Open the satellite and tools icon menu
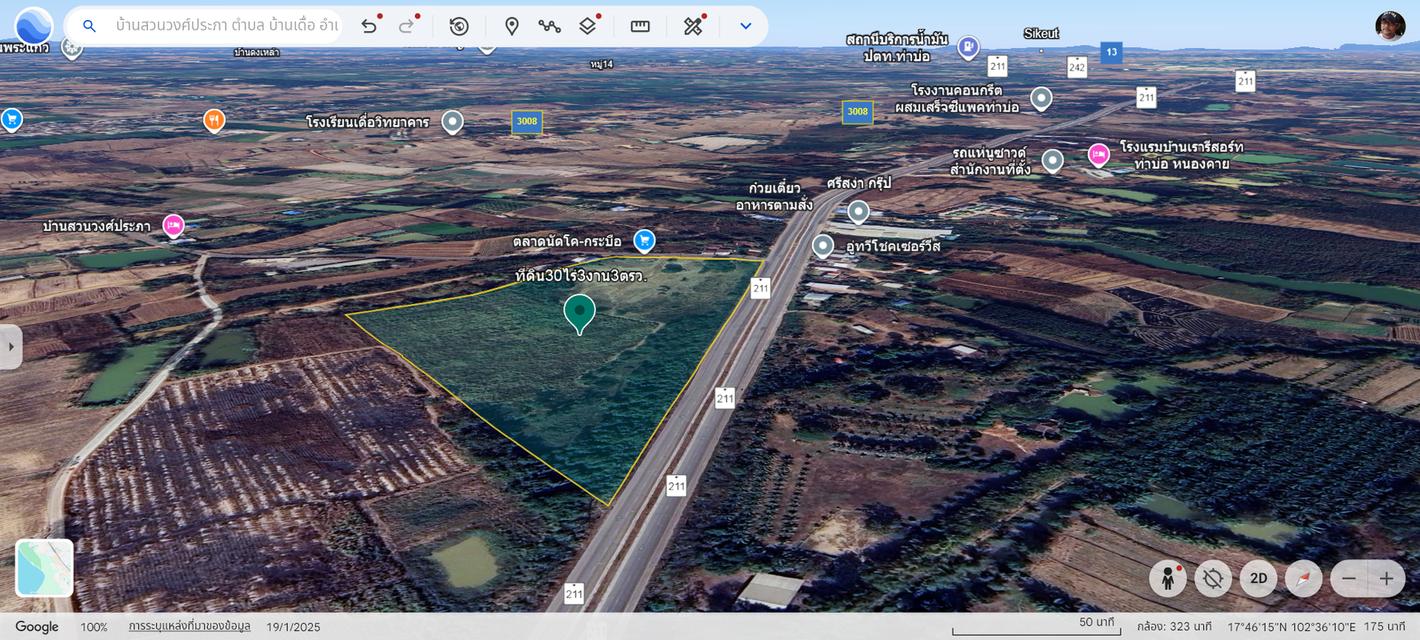The height and width of the screenshot is (640, 1420). click(693, 26)
